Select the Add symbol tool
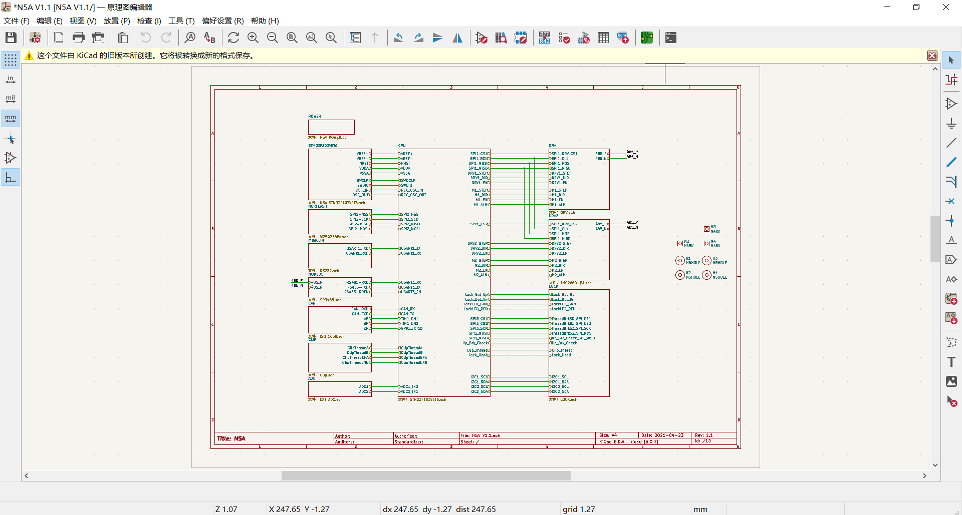This screenshot has width=962, height=515. (x=951, y=104)
